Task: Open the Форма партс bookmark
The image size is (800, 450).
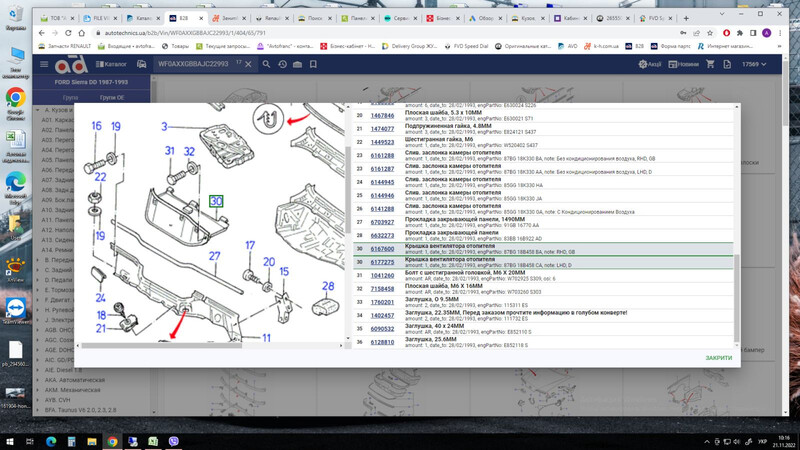Action: tap(670, 46)
